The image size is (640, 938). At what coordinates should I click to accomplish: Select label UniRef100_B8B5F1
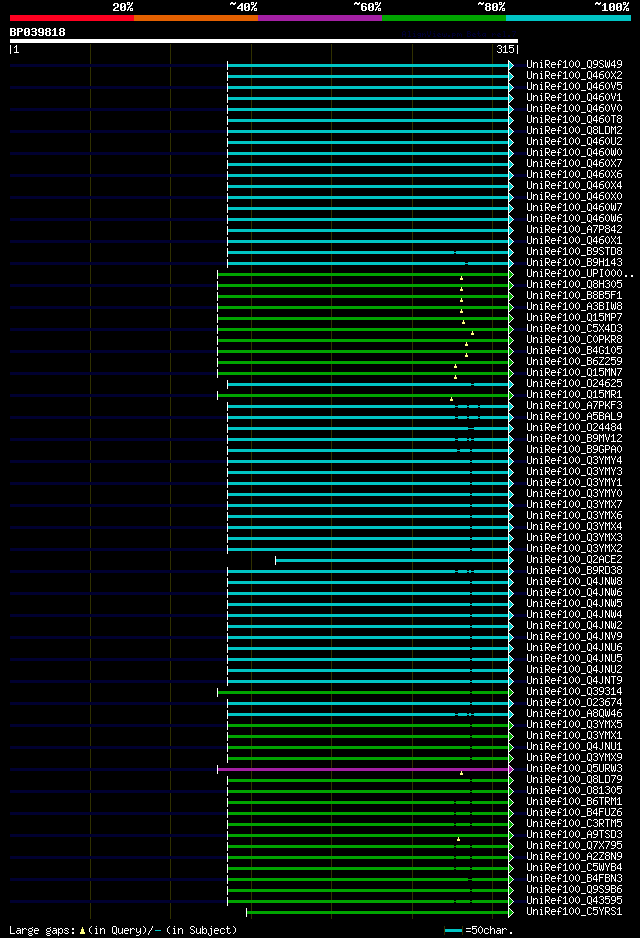click(574, 296)
